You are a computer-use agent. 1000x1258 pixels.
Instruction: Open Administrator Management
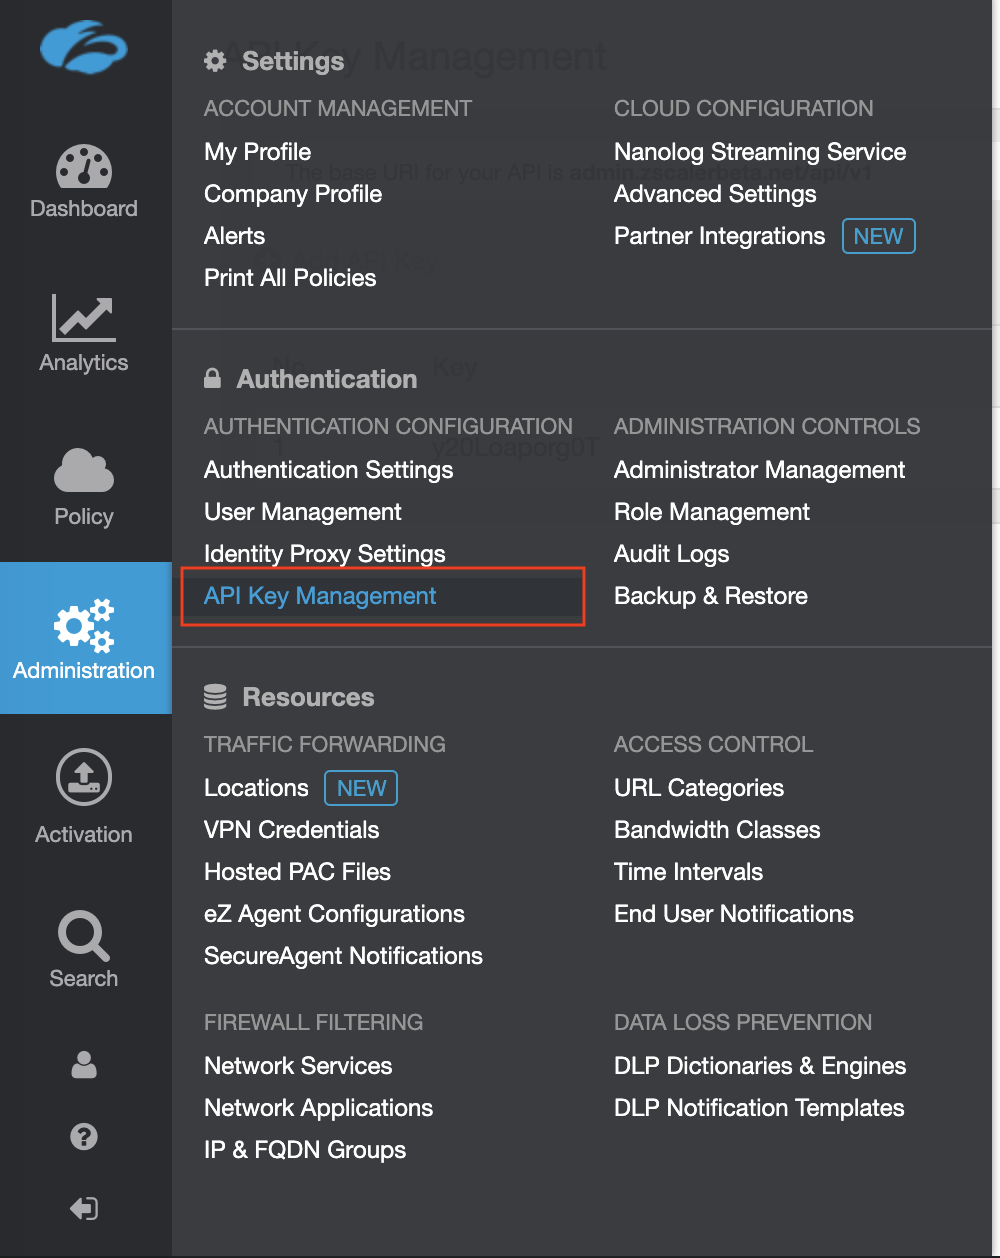coord(759,469)
